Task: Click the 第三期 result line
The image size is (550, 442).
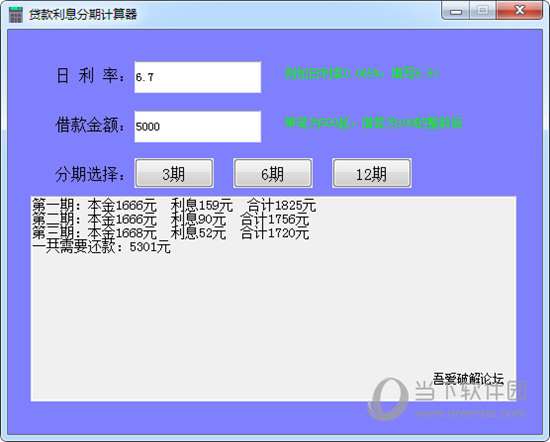Action: (x=170, y=233)
